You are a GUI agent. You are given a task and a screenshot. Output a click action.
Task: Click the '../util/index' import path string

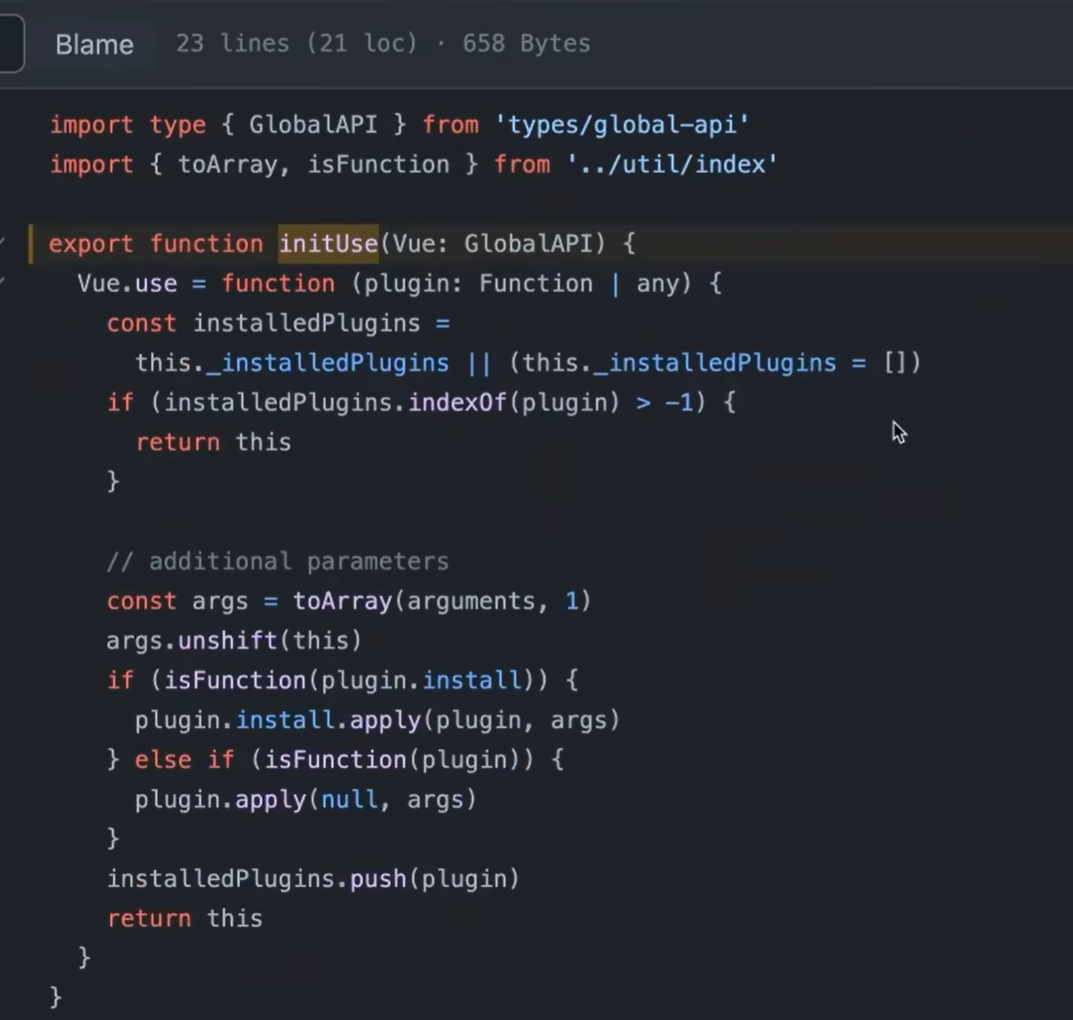(x=672, y=164)
